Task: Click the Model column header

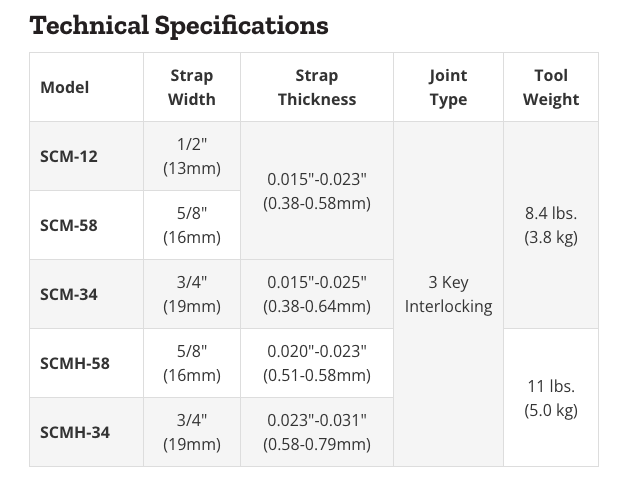Action: point(65,87)
